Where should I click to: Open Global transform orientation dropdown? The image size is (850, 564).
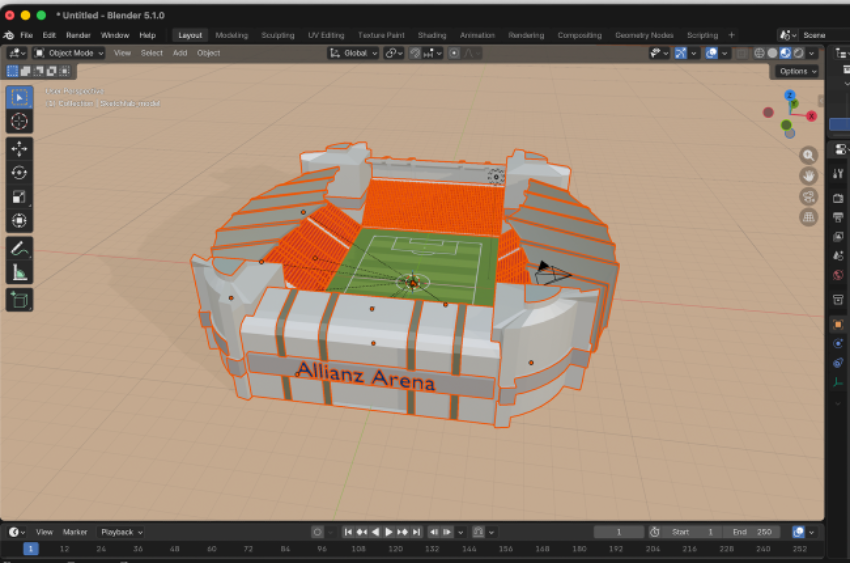pyautogui.click(x=353, y=53)
